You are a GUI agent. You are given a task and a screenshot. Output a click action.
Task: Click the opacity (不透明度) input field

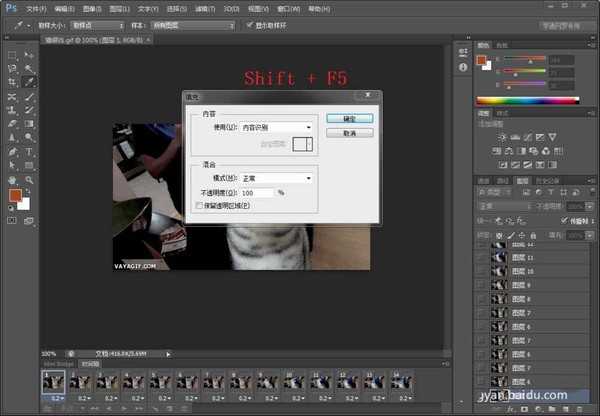[x=256, y=192]
